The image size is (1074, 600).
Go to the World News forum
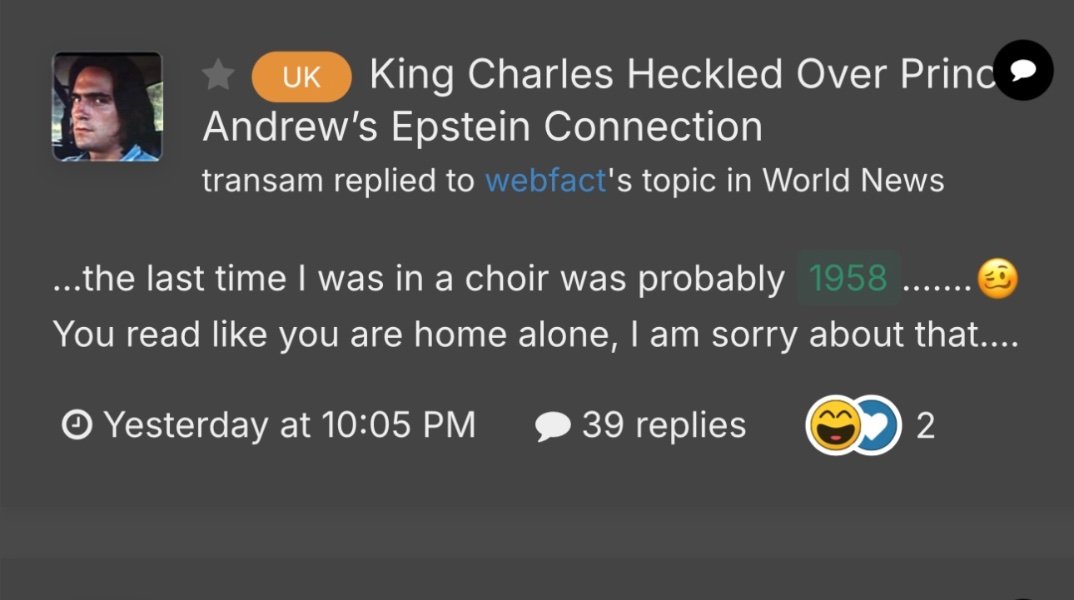[853, 181]
